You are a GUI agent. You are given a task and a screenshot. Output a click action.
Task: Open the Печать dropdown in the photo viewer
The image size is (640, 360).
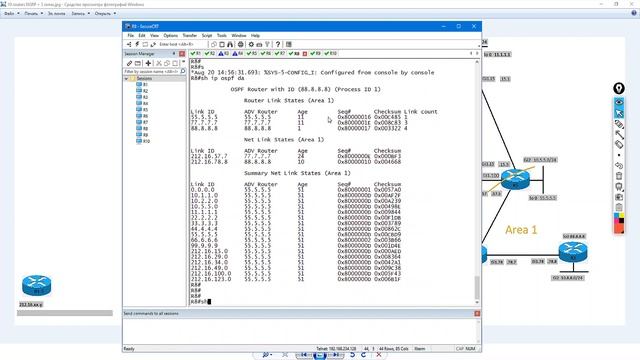pyautogui.click(x=33, y=13)
